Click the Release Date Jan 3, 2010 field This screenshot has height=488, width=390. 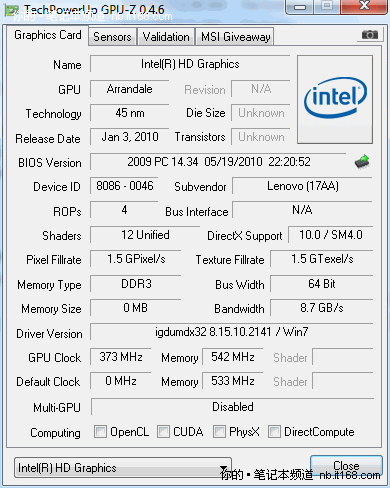(129, 137)
